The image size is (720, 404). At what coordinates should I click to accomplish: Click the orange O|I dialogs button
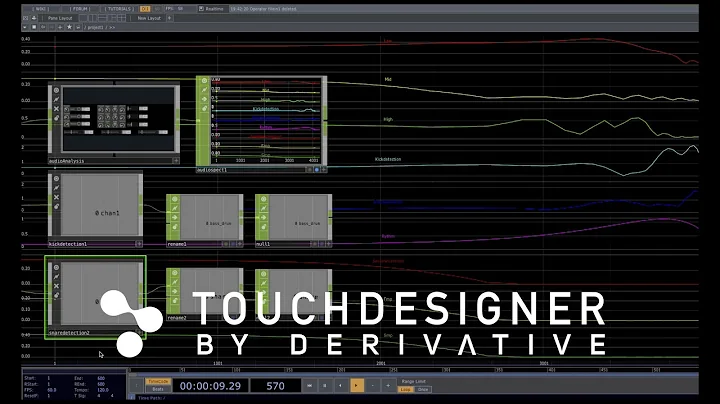pos(145,9)
